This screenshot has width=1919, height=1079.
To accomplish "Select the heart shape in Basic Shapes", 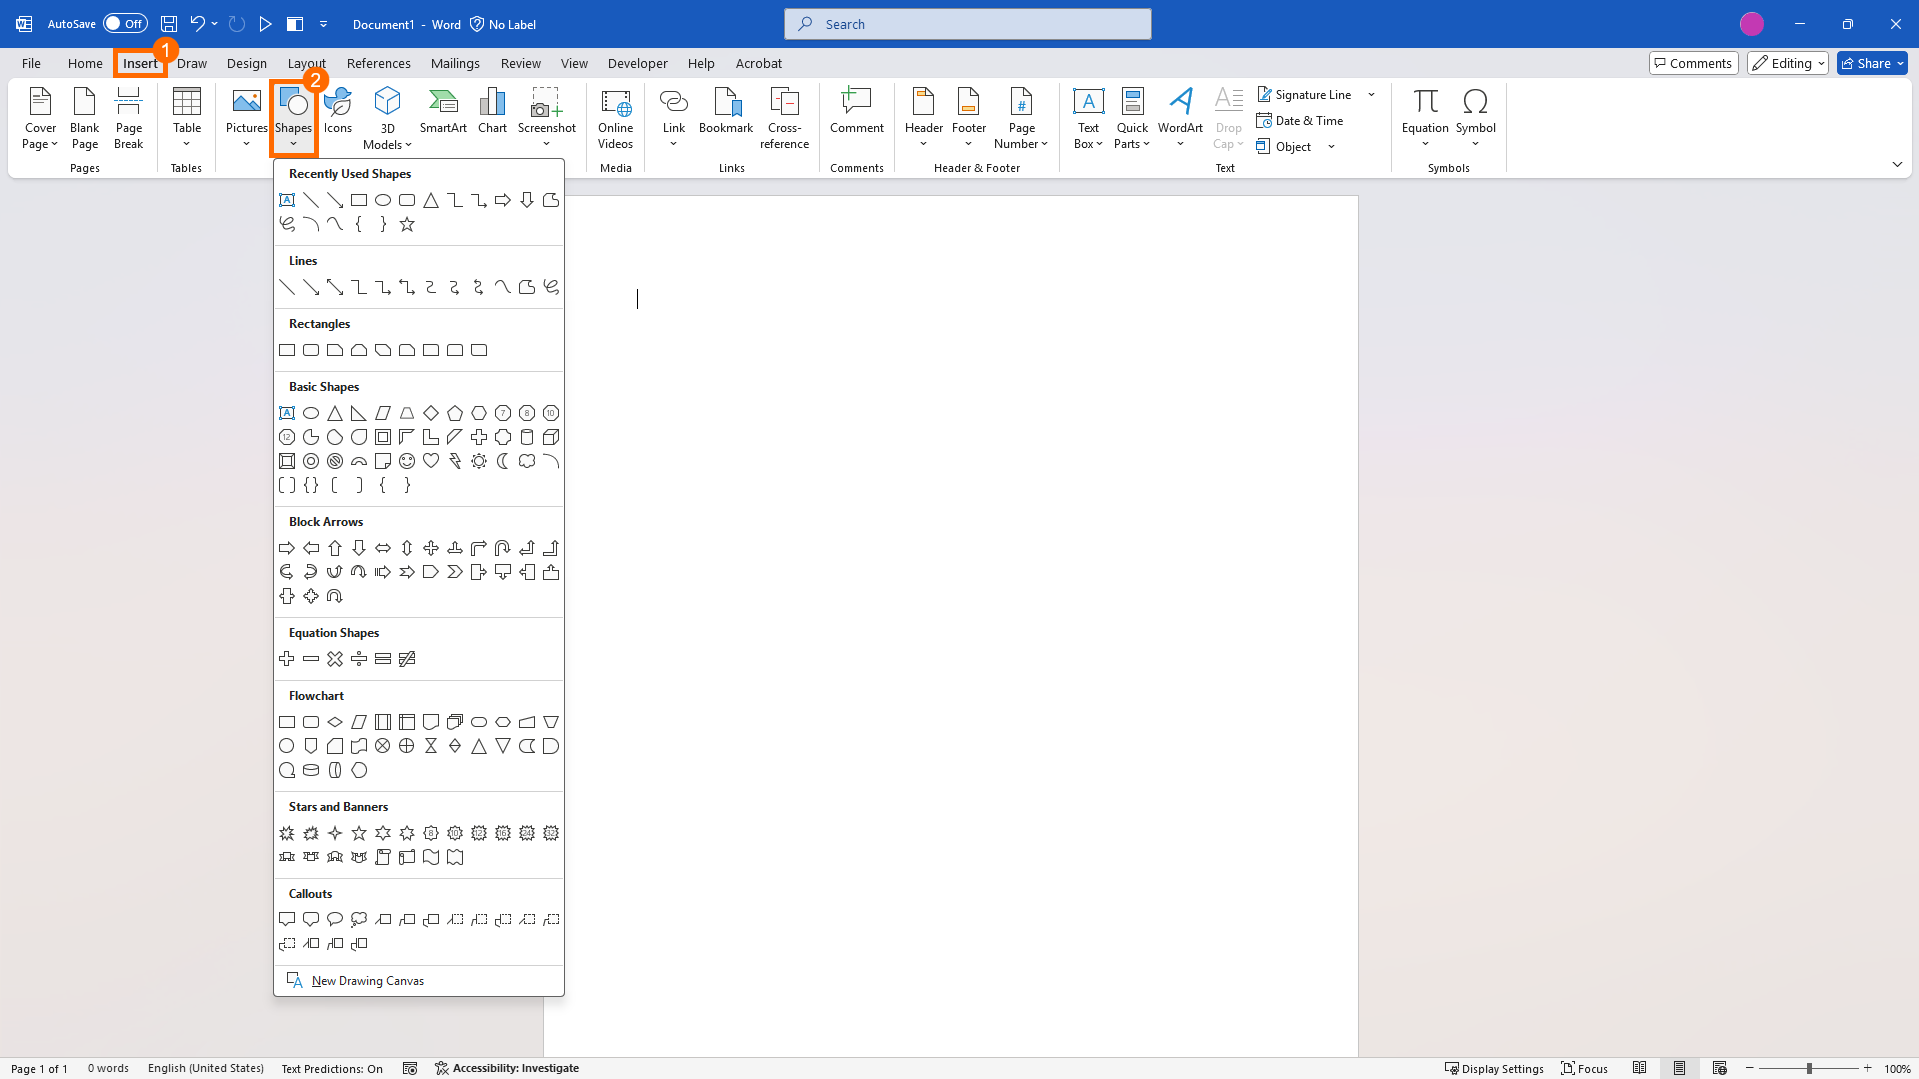I will pyautogui.click(x=431, y=461).
